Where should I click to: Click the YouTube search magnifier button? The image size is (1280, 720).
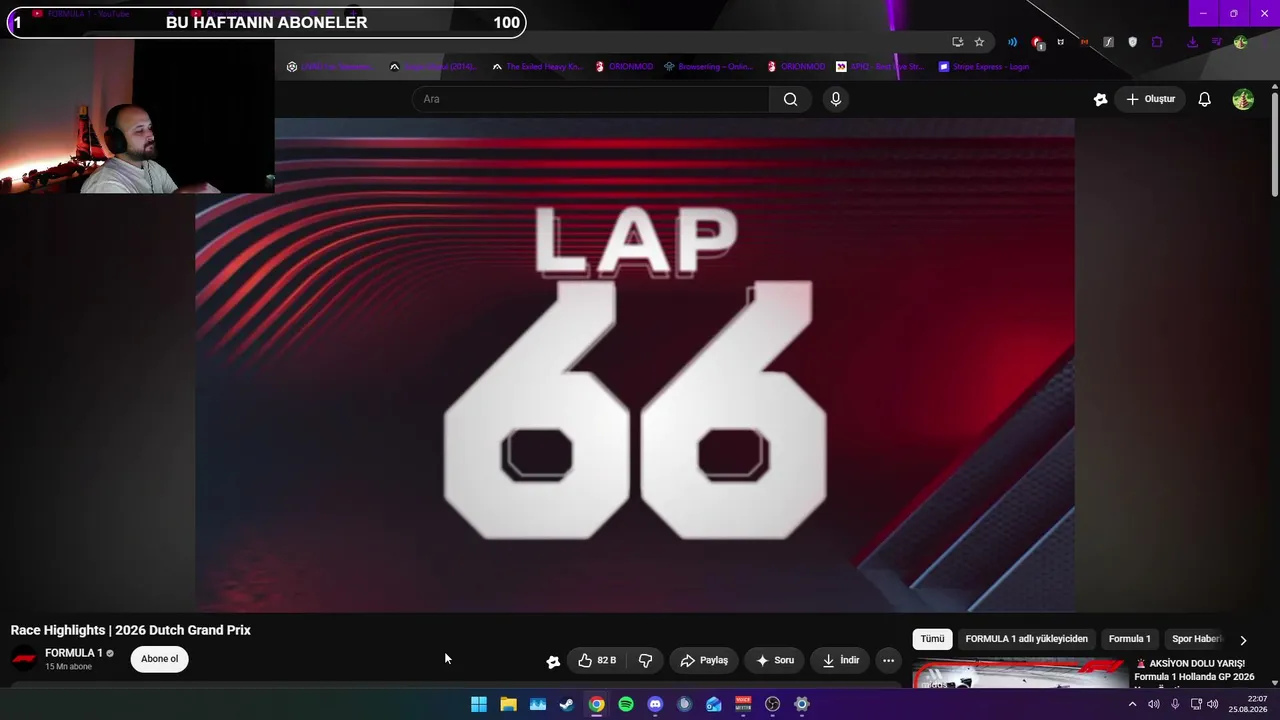790,99
